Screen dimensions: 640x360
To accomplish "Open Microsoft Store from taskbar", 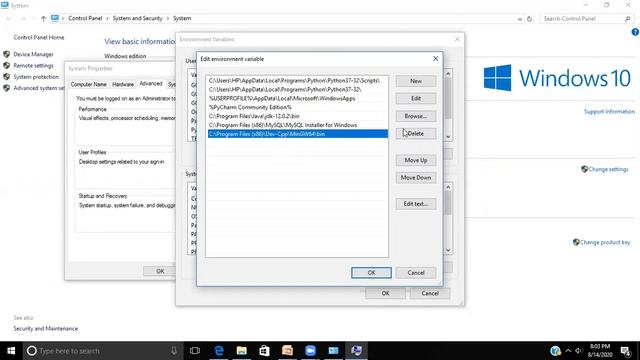I will [264, 351].
